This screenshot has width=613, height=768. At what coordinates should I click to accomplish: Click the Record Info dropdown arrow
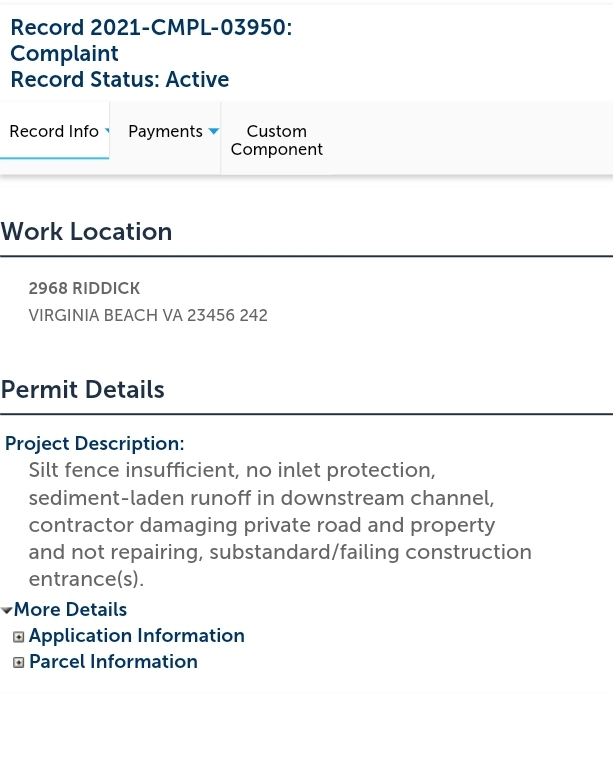pos(107,131)
